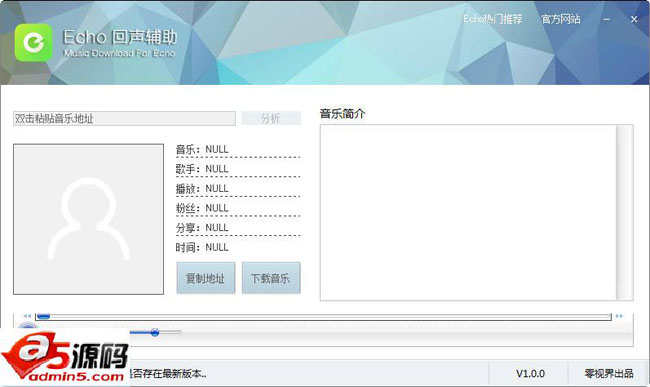The height and width of the screenshot is (387, 650).
Task: Click the 零视界出品 status entry
Action: (x=609, y=374)
